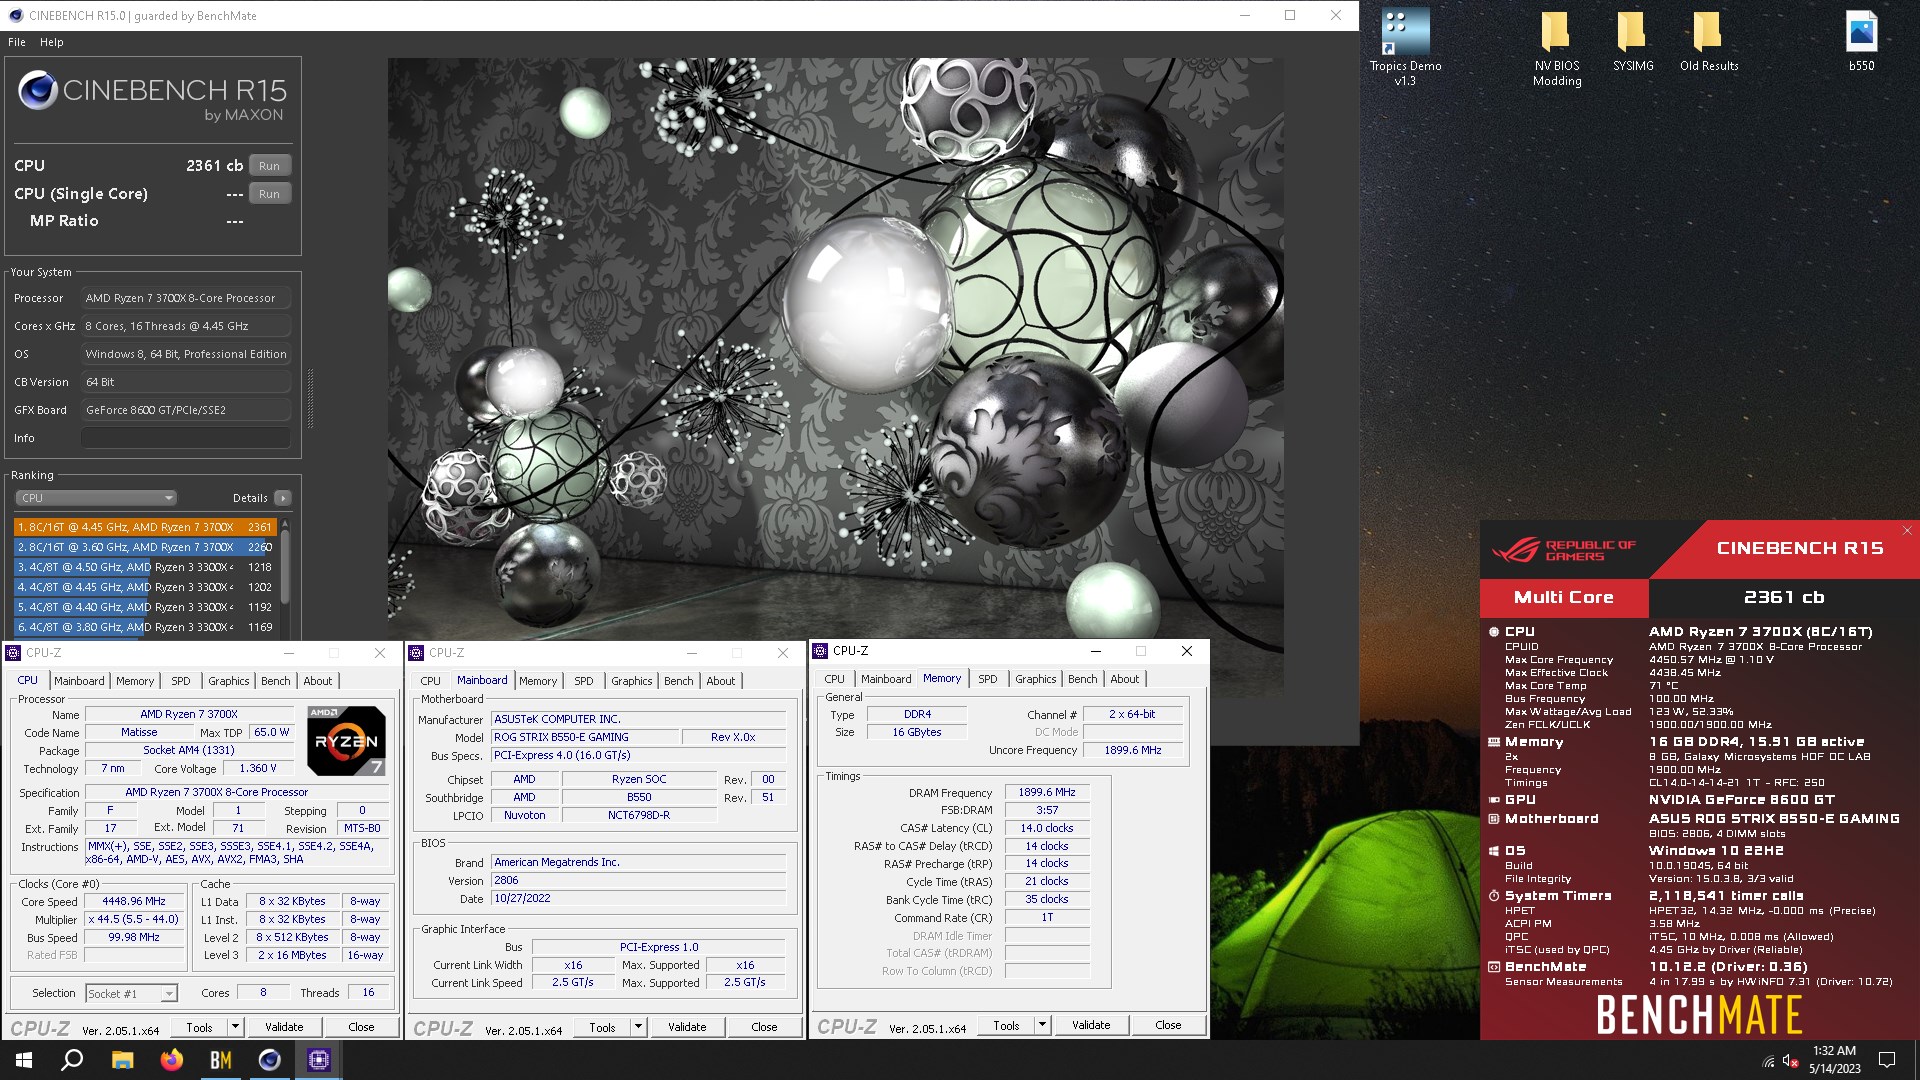Run the CPU Single Core test
This screenshot has height=1080, width=1920.
click(x=269, y=194)
